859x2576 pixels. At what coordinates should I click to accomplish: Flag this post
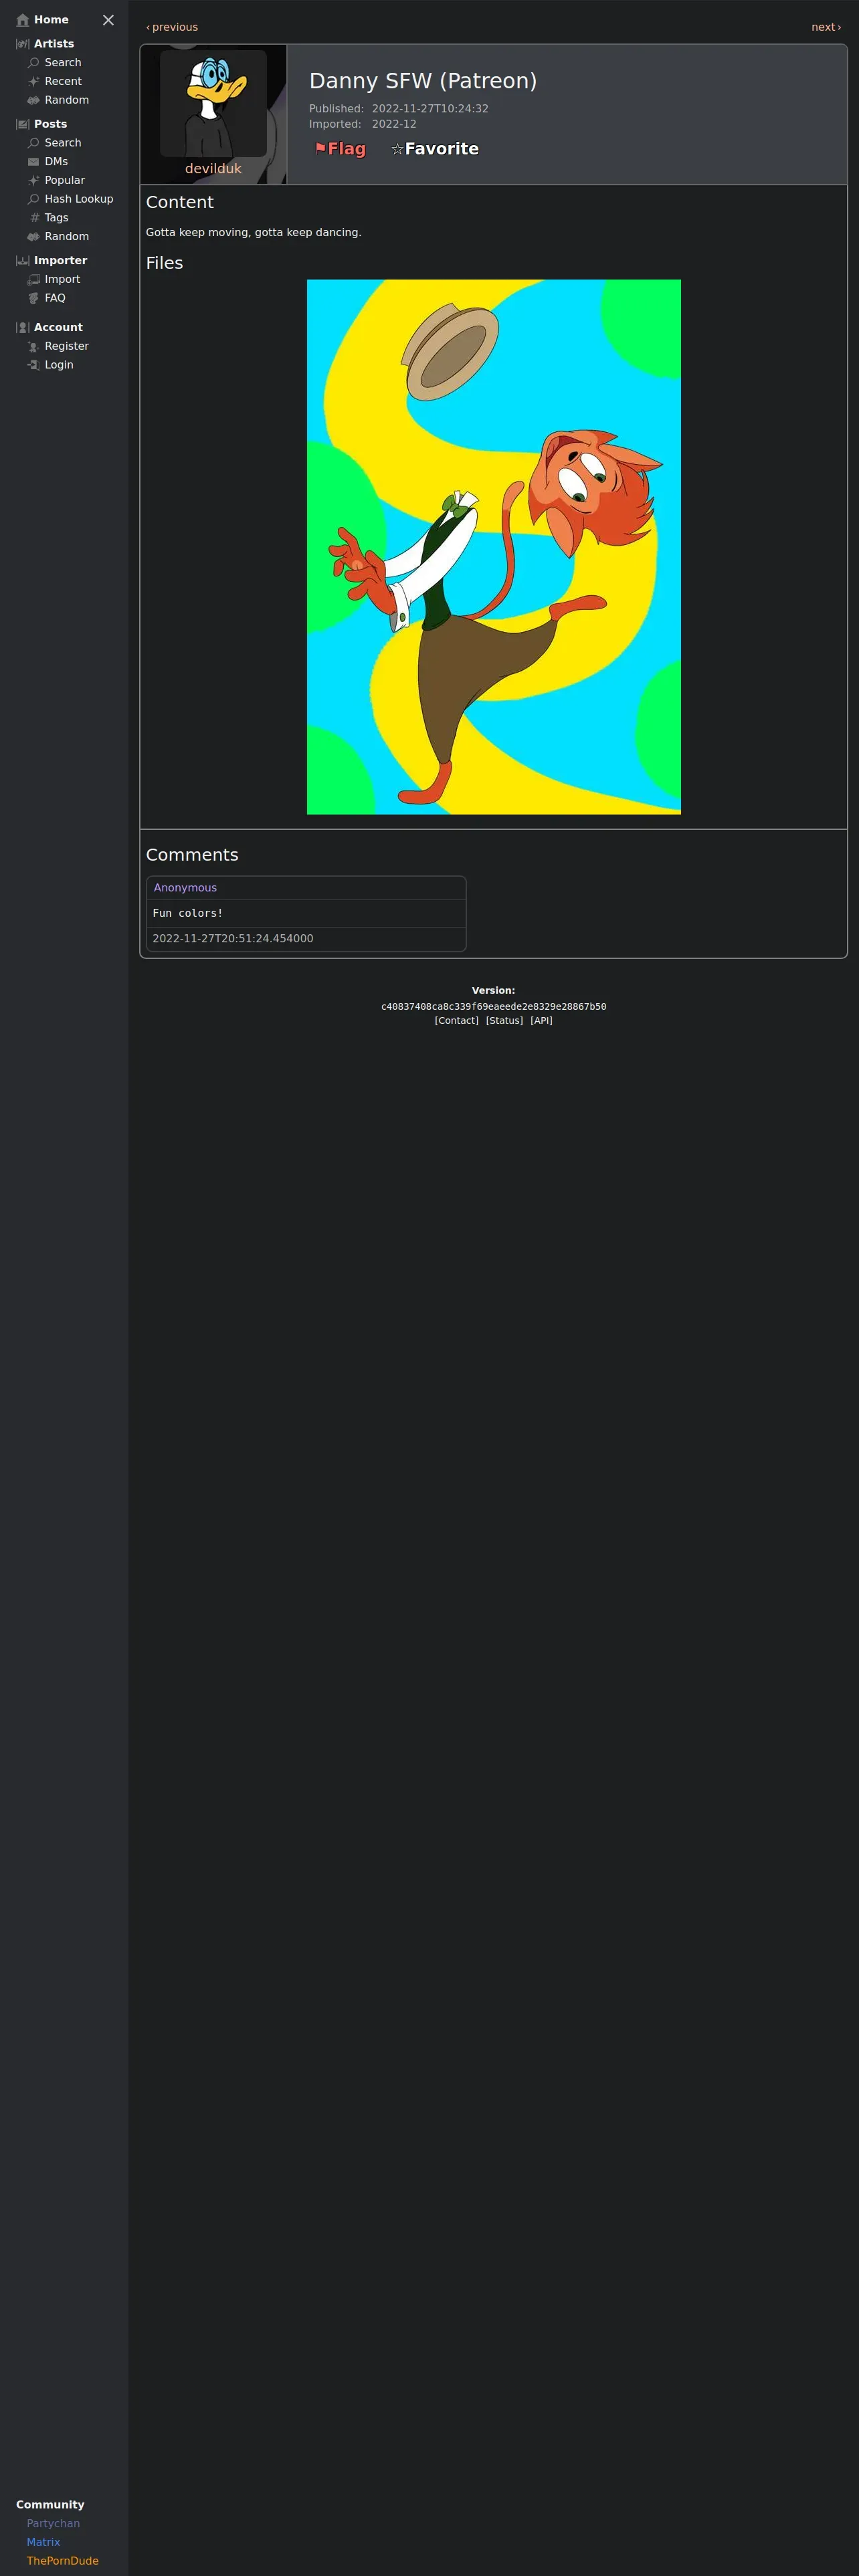click(340, 149)
